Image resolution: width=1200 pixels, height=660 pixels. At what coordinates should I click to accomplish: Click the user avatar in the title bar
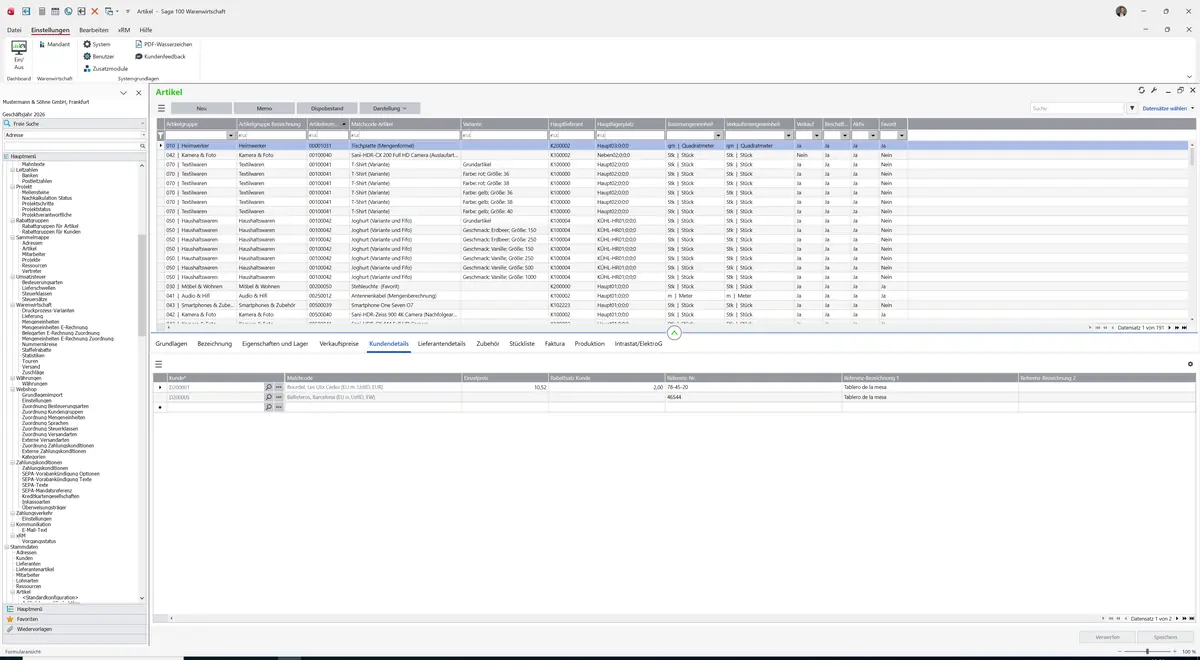pyautogui.click(x=1121, y=11)
